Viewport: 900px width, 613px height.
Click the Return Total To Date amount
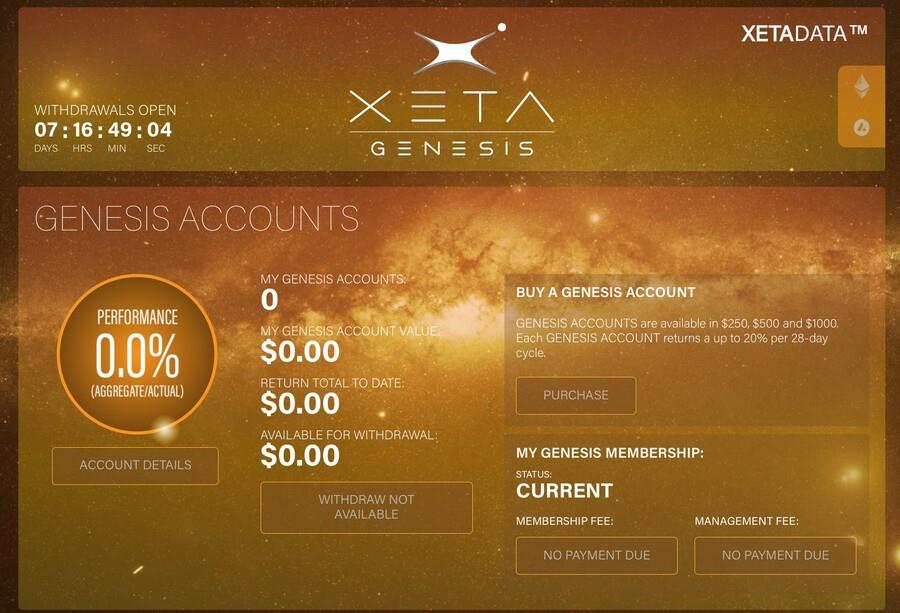click(x=300, y=404)
